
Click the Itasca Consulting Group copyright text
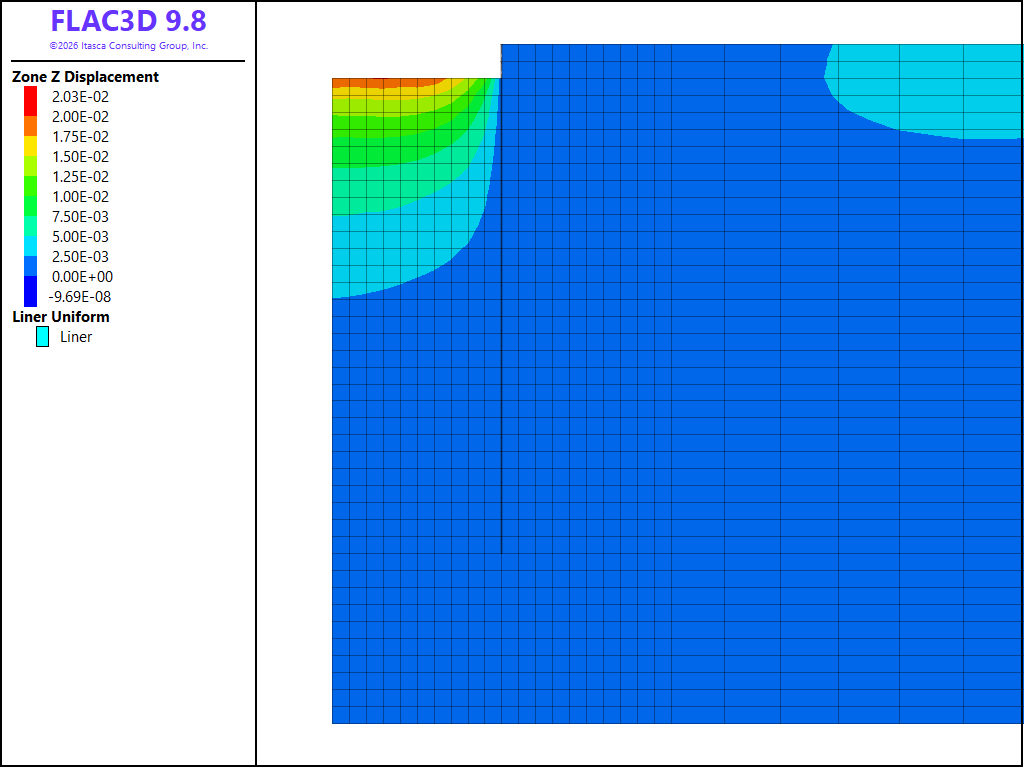coord(129,46)
